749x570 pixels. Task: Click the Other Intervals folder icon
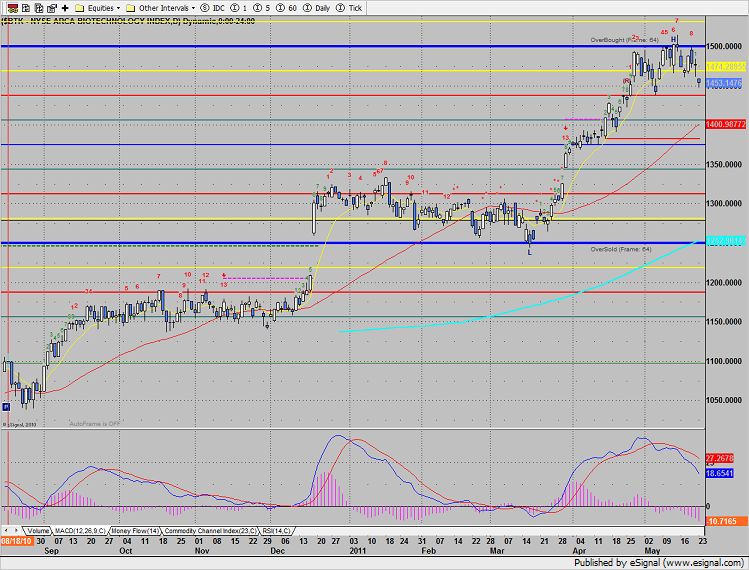pyautogui.click(x=130, y=8)
